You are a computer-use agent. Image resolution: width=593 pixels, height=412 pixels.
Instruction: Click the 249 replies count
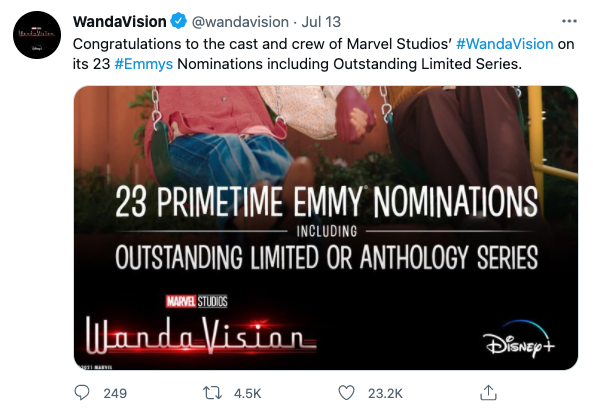tap(115, 393)
